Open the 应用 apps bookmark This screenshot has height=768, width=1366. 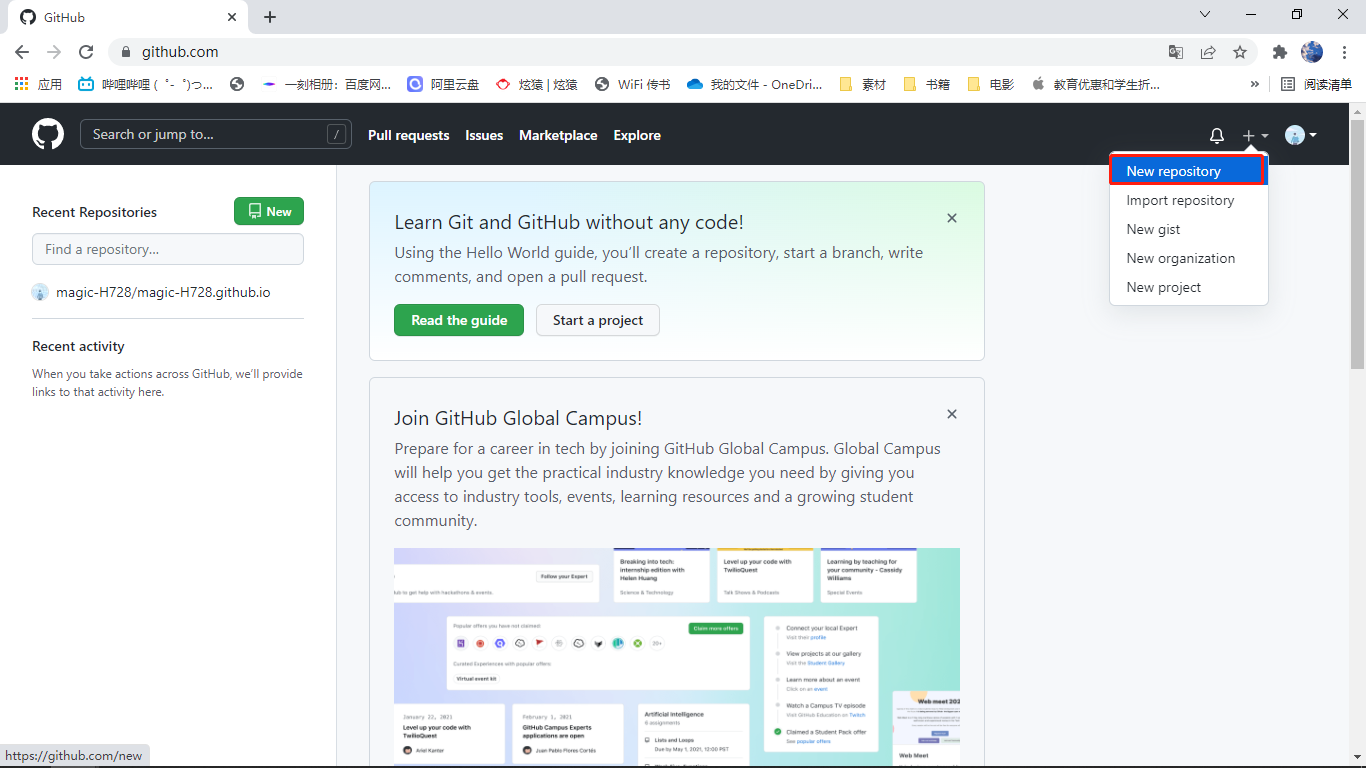click(38, 84)
